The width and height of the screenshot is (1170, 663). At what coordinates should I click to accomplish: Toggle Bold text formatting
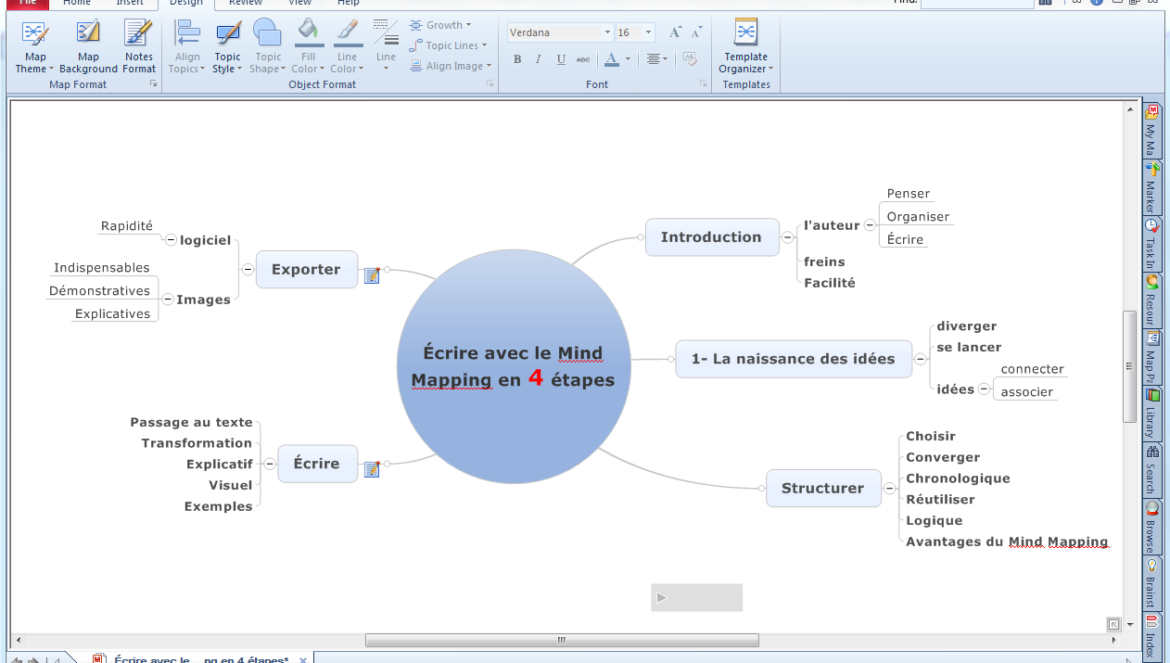coord(517,60)
